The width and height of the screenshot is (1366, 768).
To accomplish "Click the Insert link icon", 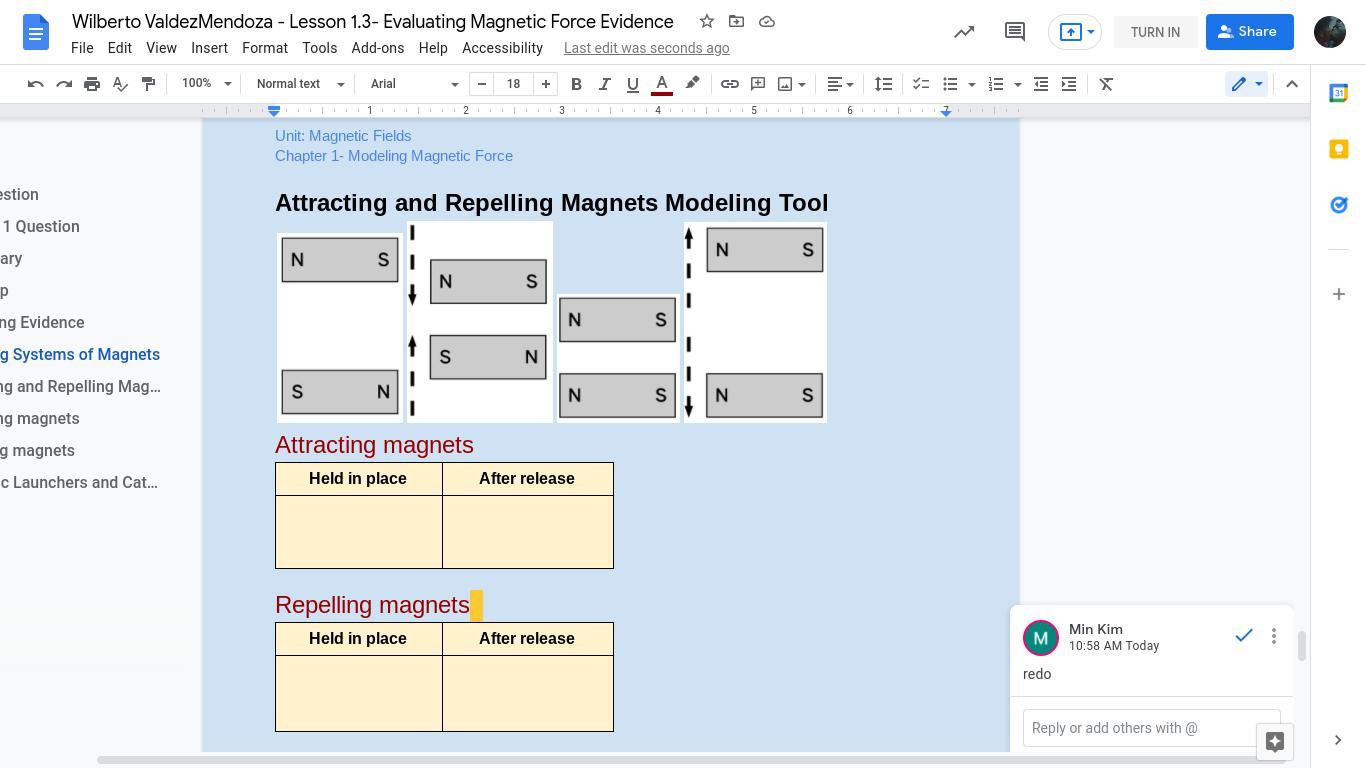I will (x=730, y=84).
